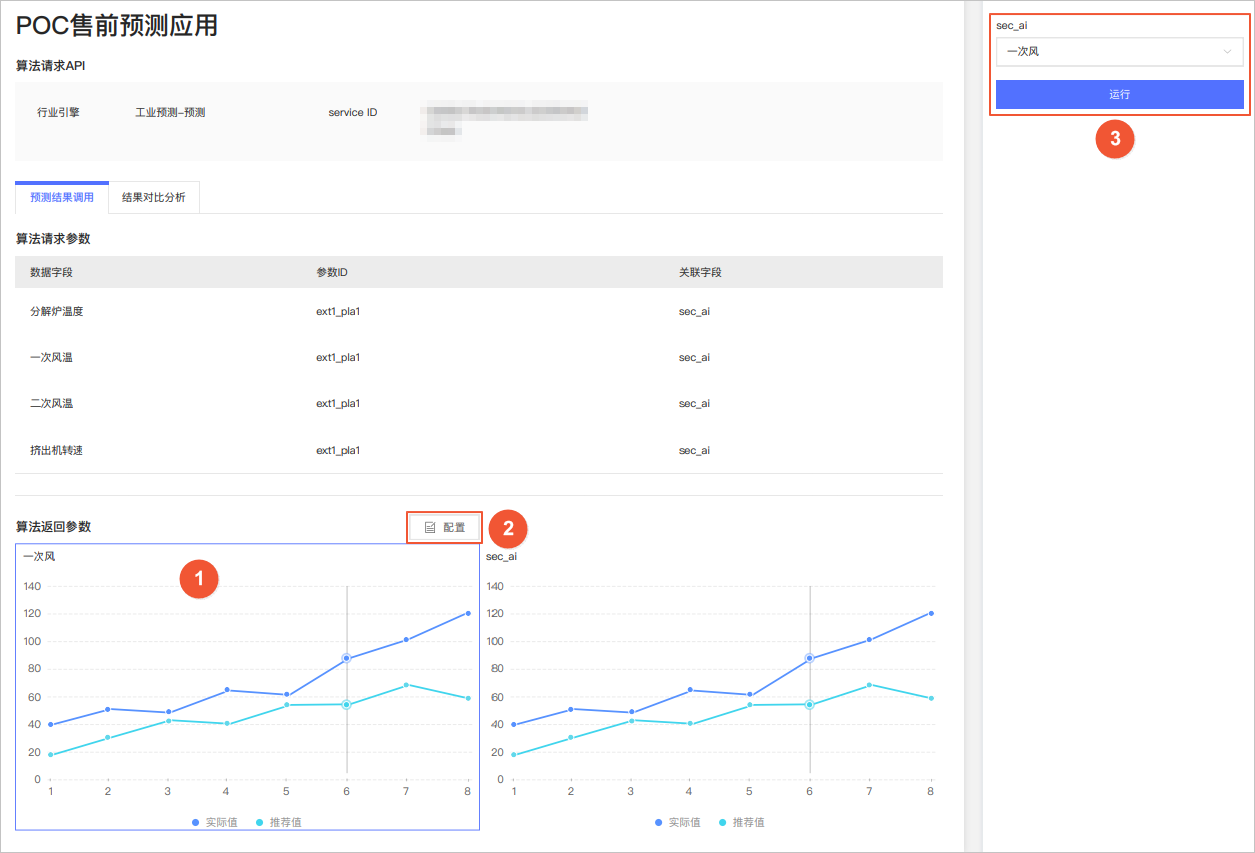Toggle 推荐值 legend in 一次风 chart

pos(279,822)
